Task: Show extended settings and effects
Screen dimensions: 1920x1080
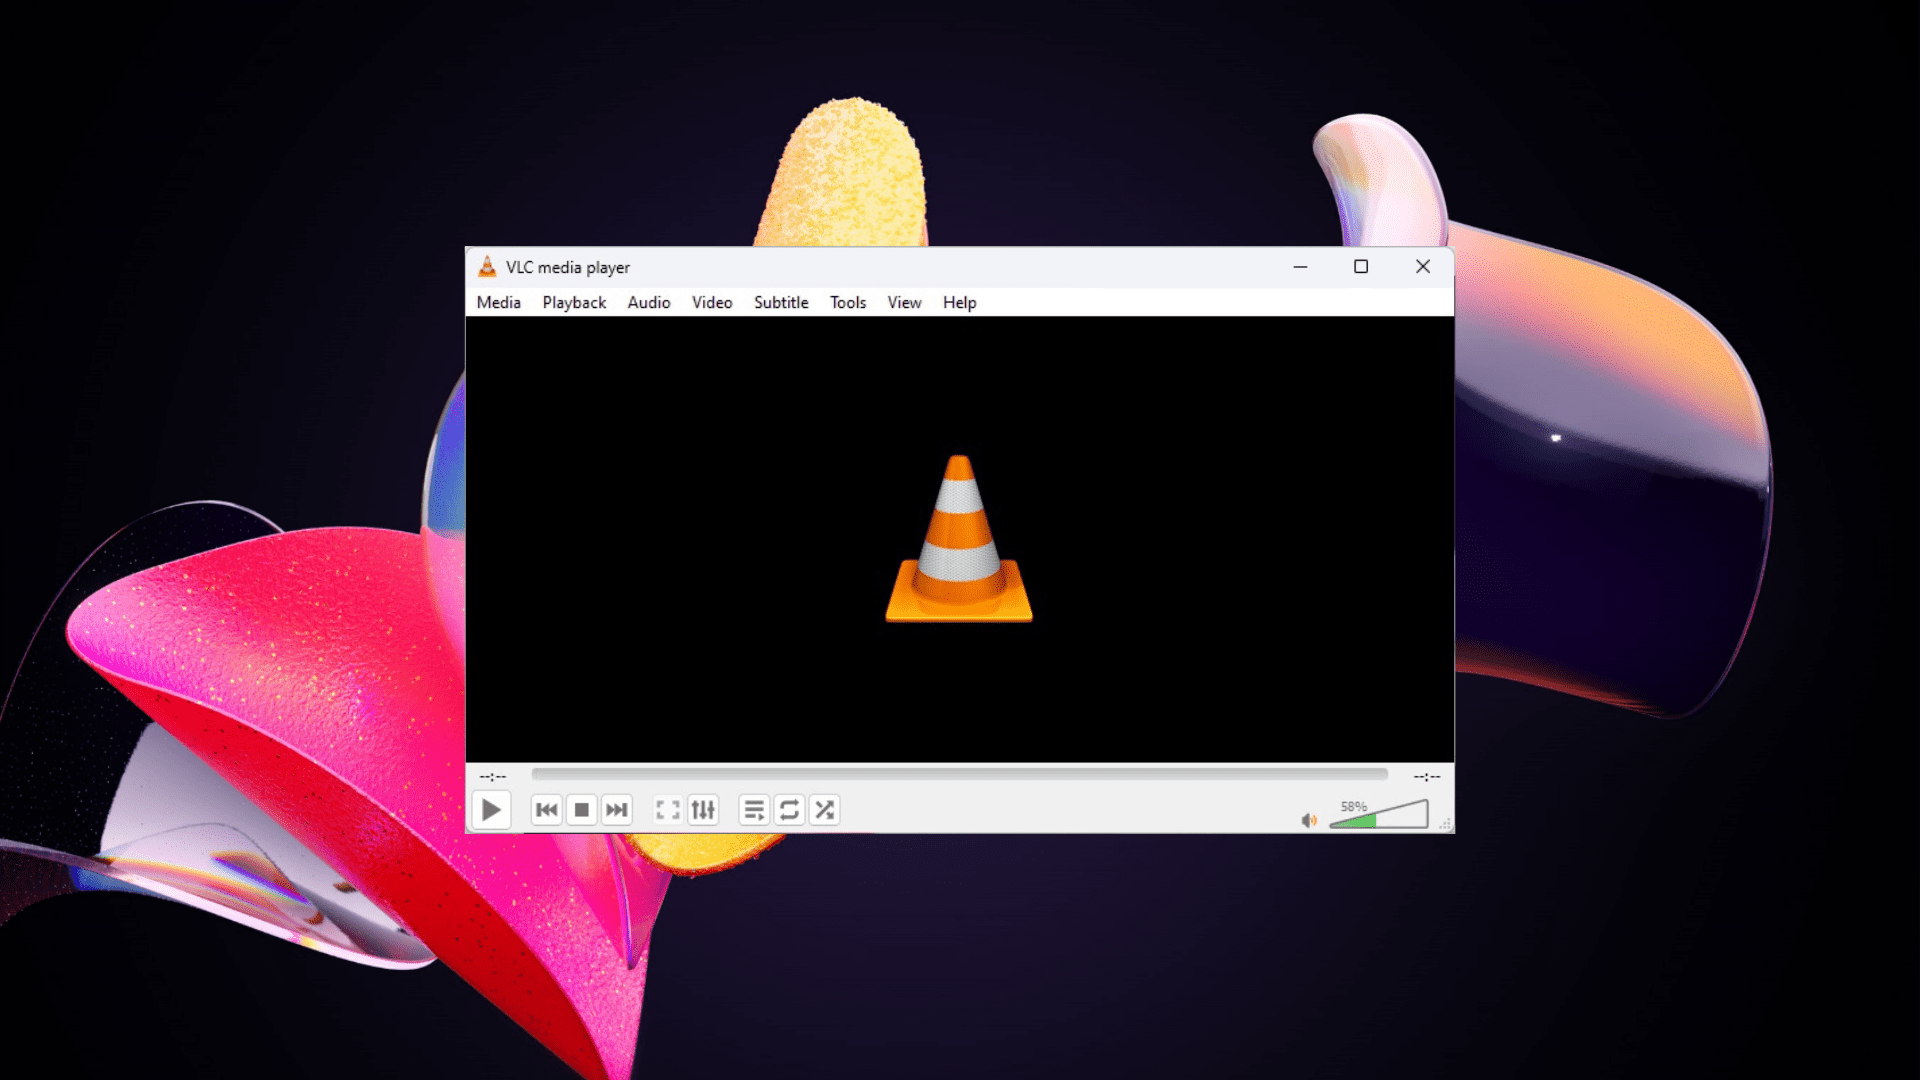Action: pyautogui.click(x=703, y=810)
